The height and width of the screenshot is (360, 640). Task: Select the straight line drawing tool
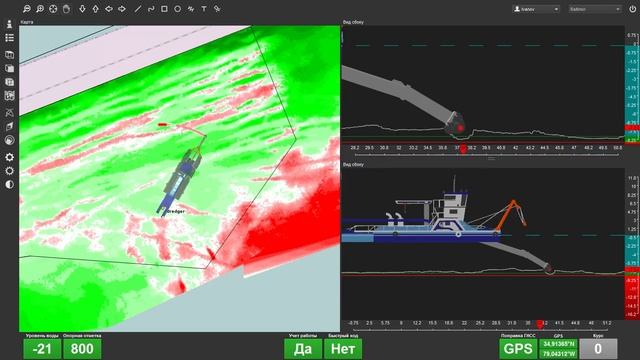coord(138,9)
